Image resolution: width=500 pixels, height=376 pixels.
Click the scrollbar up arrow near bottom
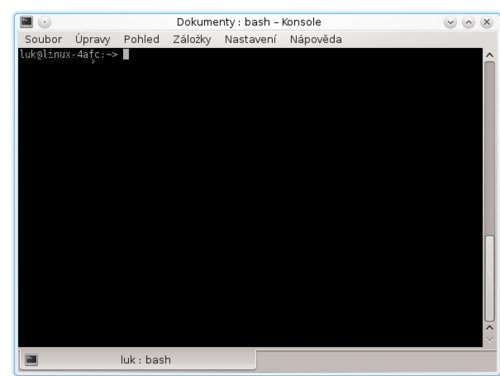point(489,328)
